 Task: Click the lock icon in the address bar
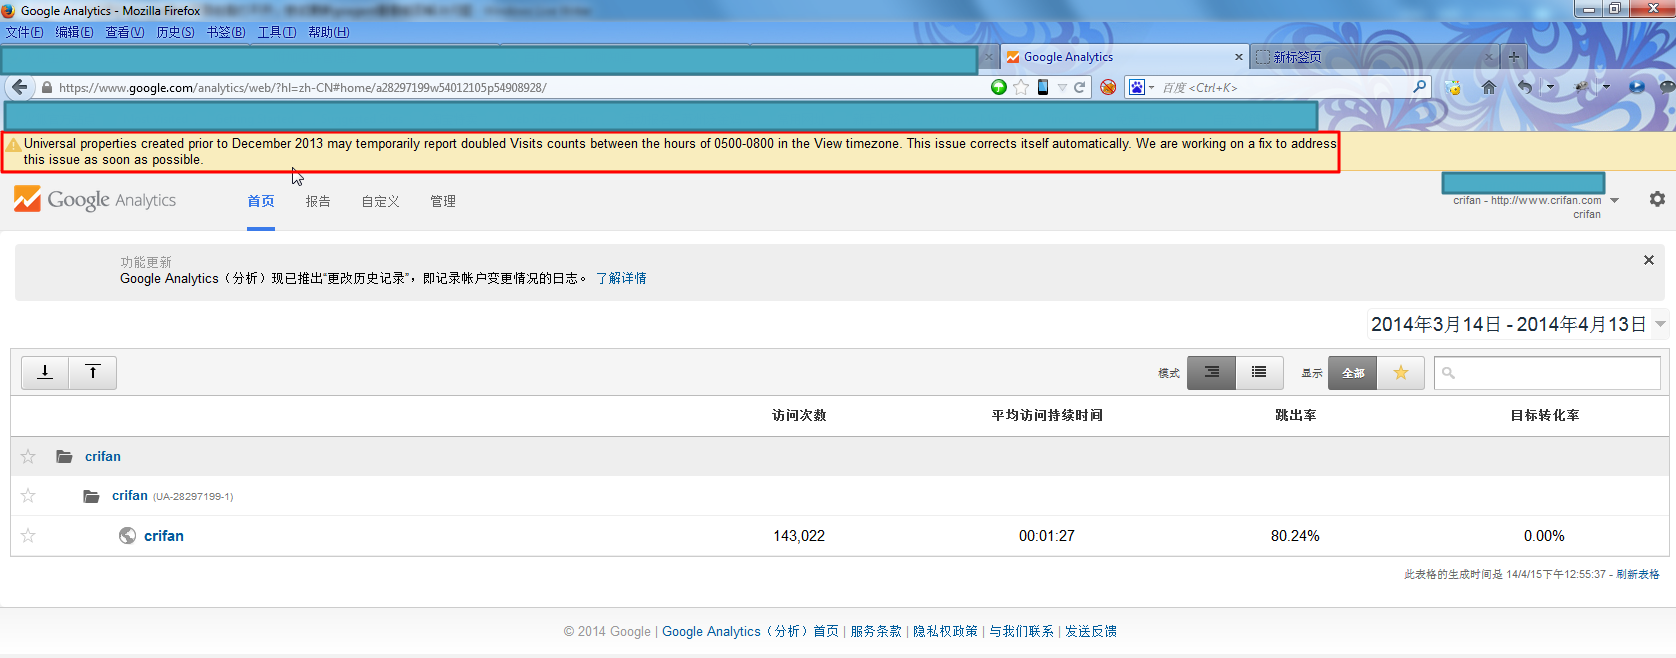coord(47,87)
